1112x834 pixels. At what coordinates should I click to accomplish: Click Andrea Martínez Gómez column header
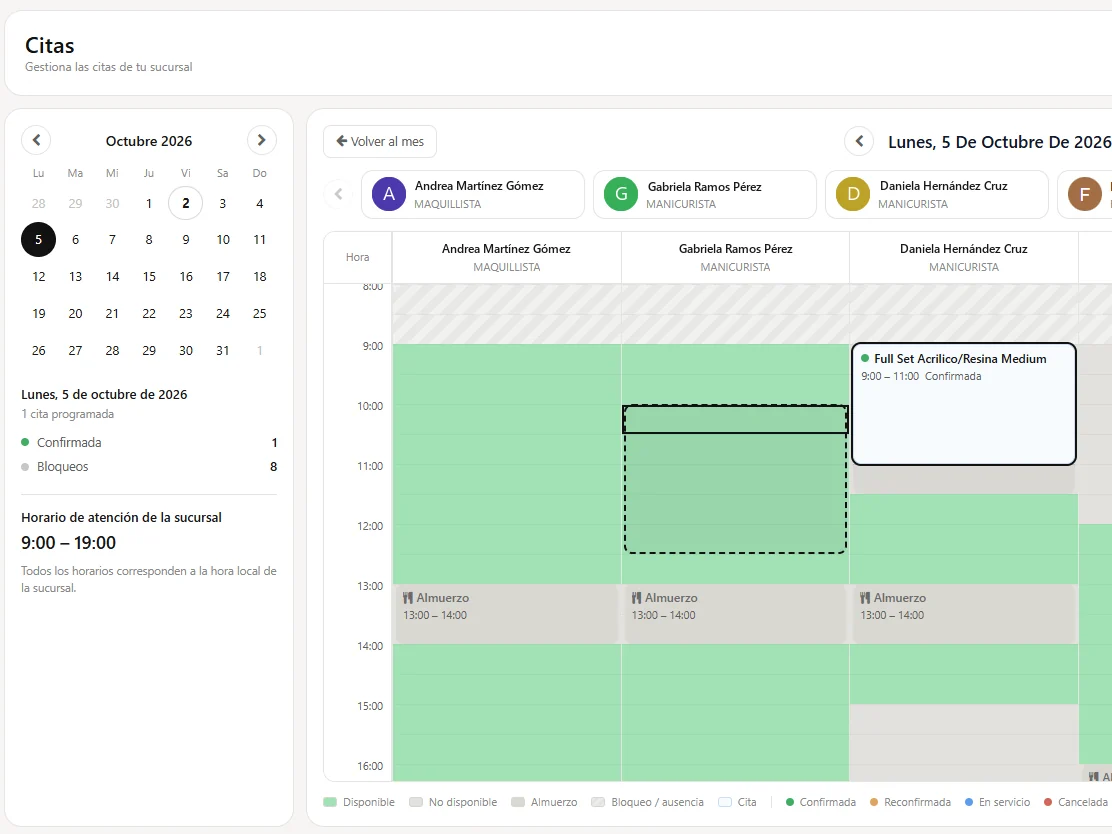(506, 257)
